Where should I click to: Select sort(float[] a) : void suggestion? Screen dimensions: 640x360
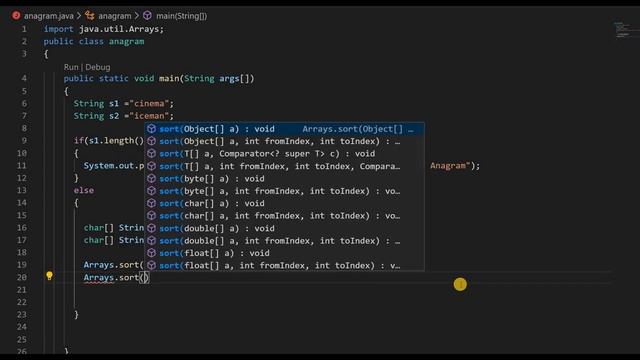pos(284,253)
